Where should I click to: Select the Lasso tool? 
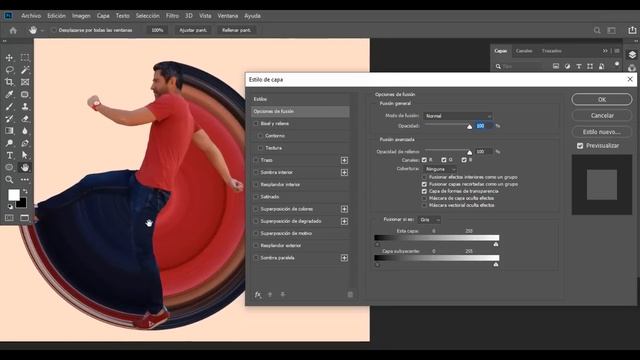point(9,70)
